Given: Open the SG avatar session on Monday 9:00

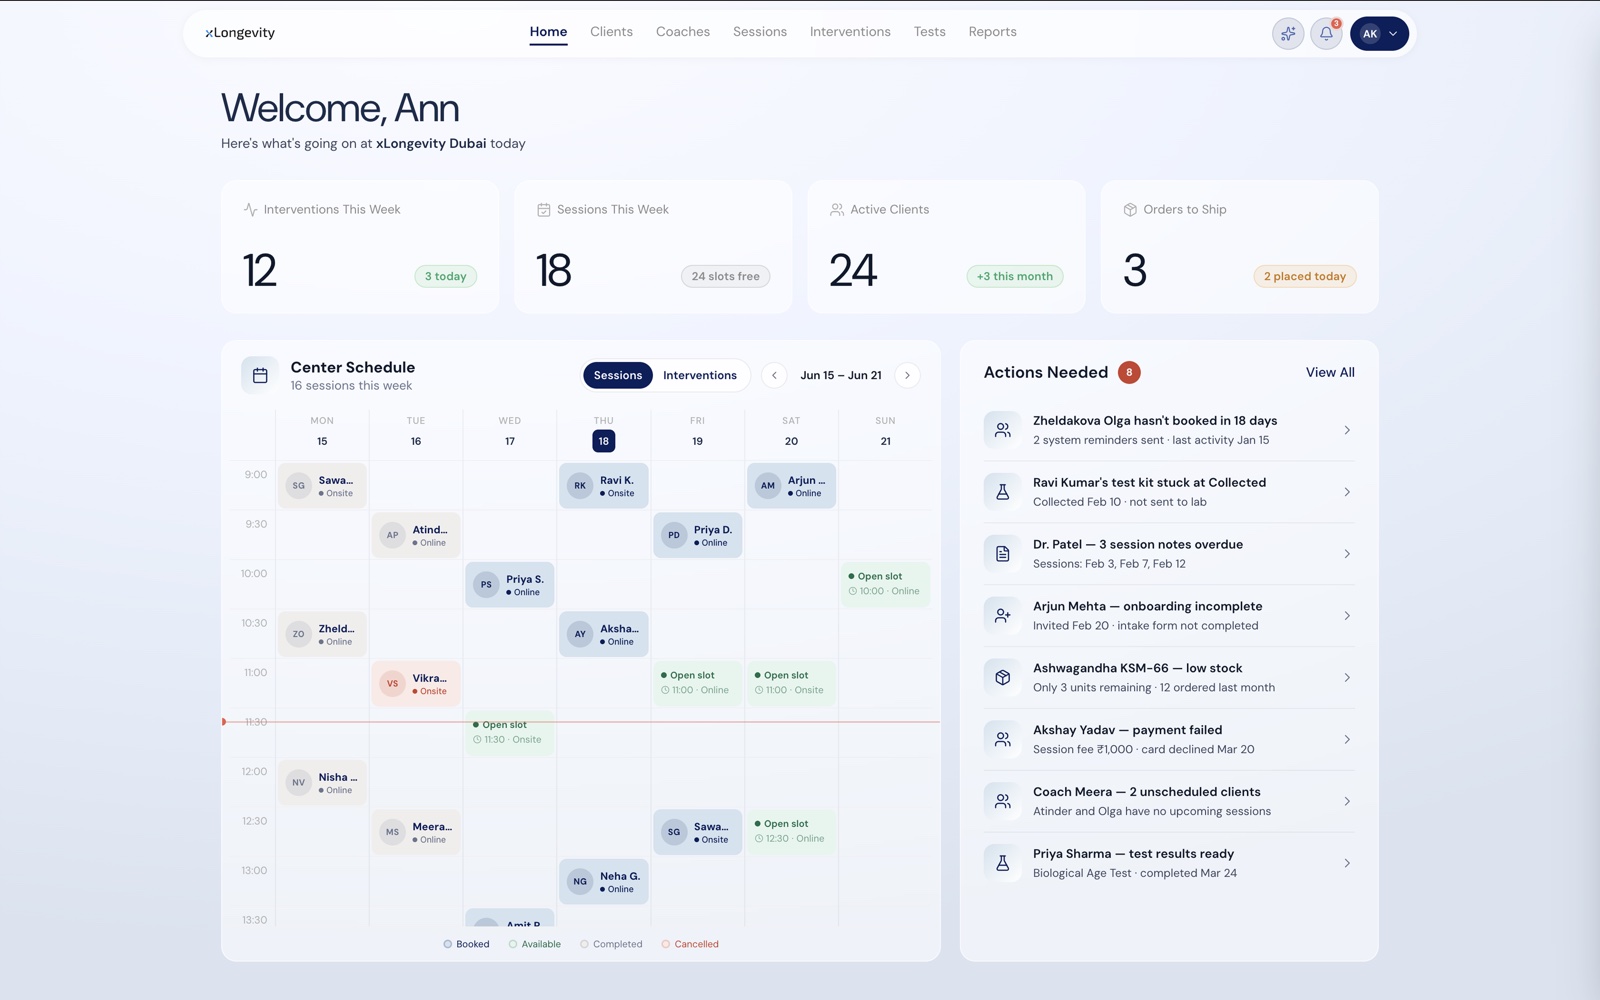Looking at the screenshot, I should [x=322, y=486].
